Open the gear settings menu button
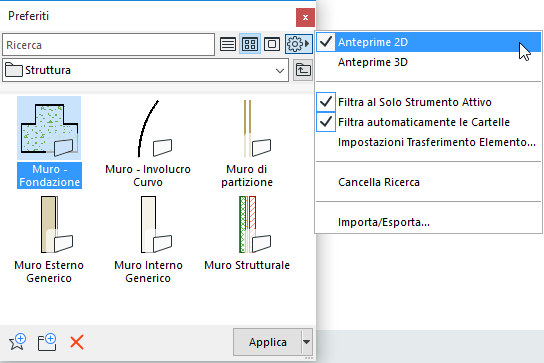 tap(298, 44)
